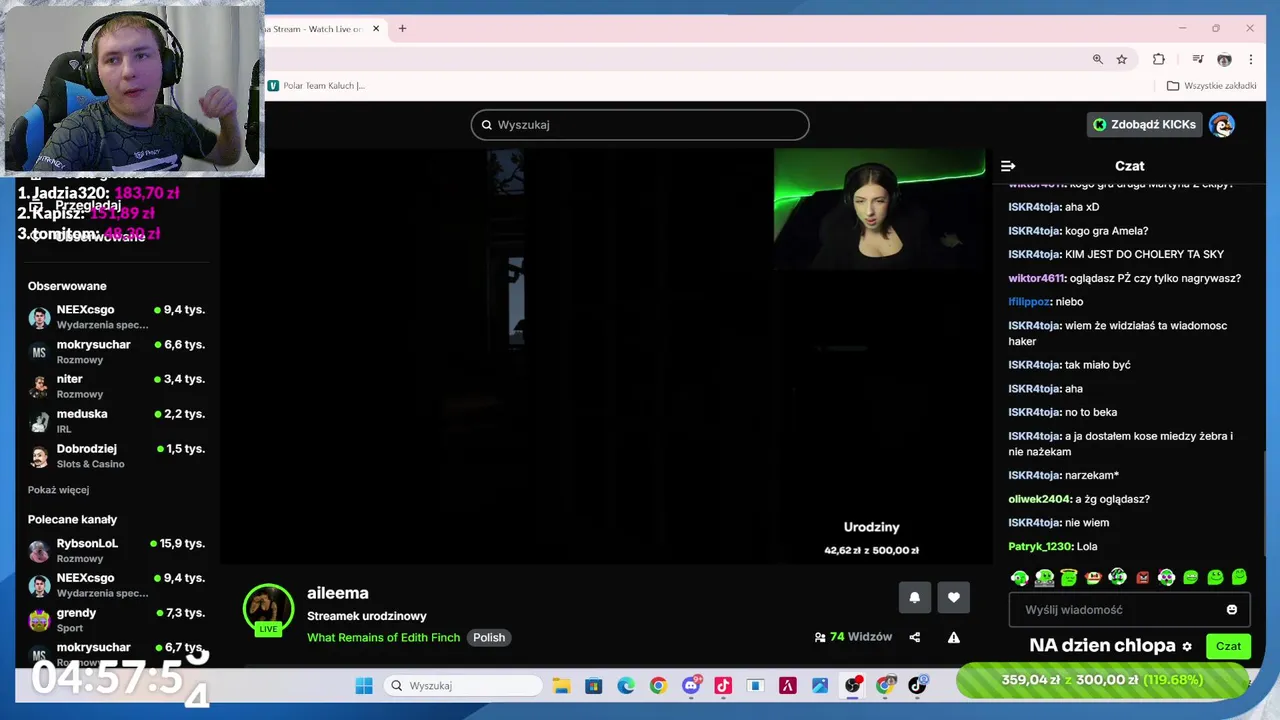Open mokrysuchar channel with 6,6 tys.
The image size is (1280, 720).
pos(116,352)
